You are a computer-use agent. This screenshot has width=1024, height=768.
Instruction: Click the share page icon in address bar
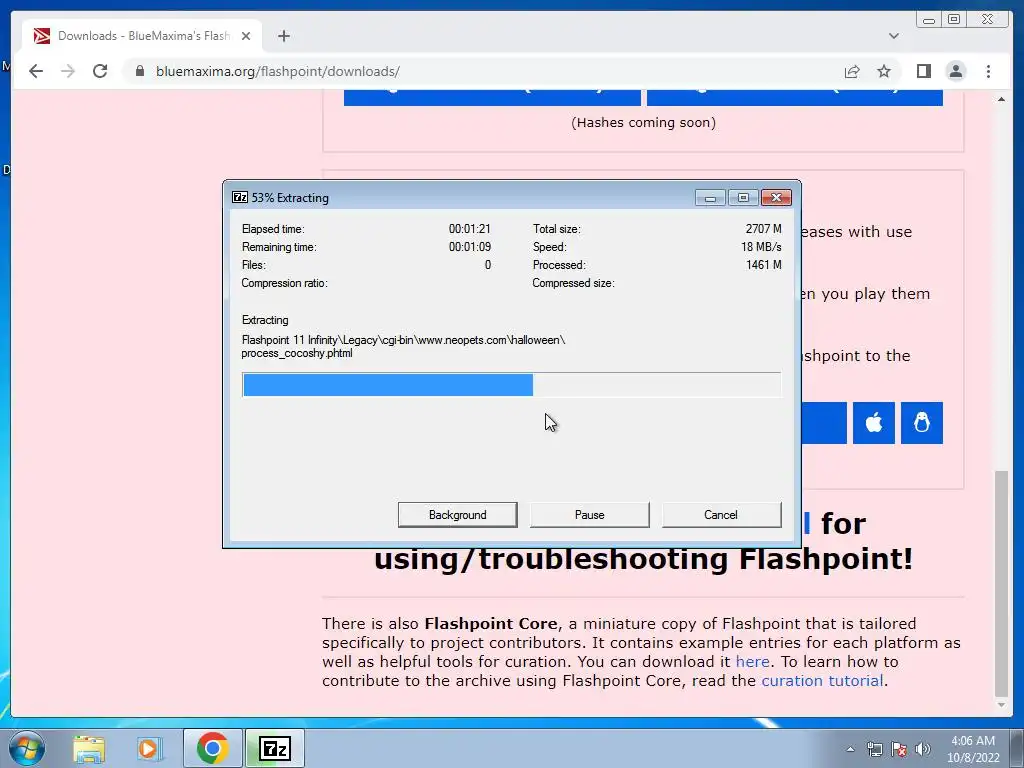[x=852, y=71]
